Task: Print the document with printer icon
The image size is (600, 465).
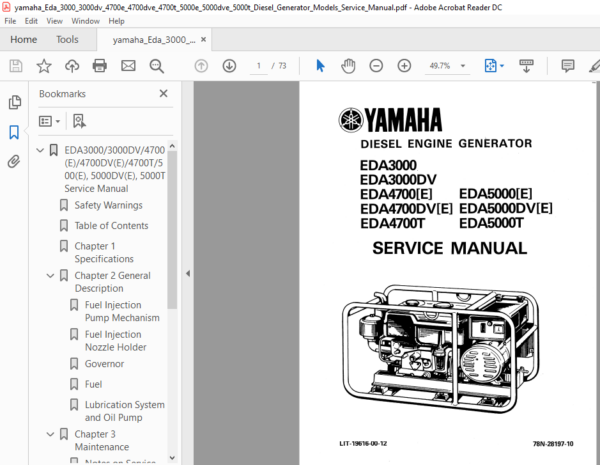Action: (100, 66)
